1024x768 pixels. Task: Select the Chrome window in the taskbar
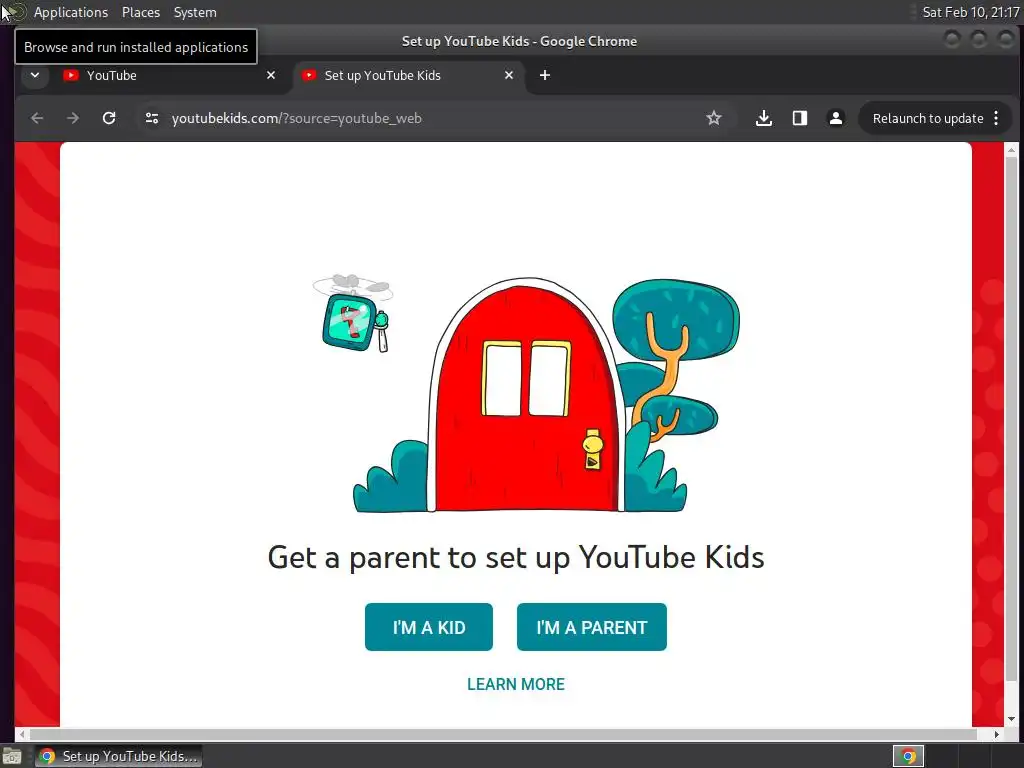coord(118,756)
